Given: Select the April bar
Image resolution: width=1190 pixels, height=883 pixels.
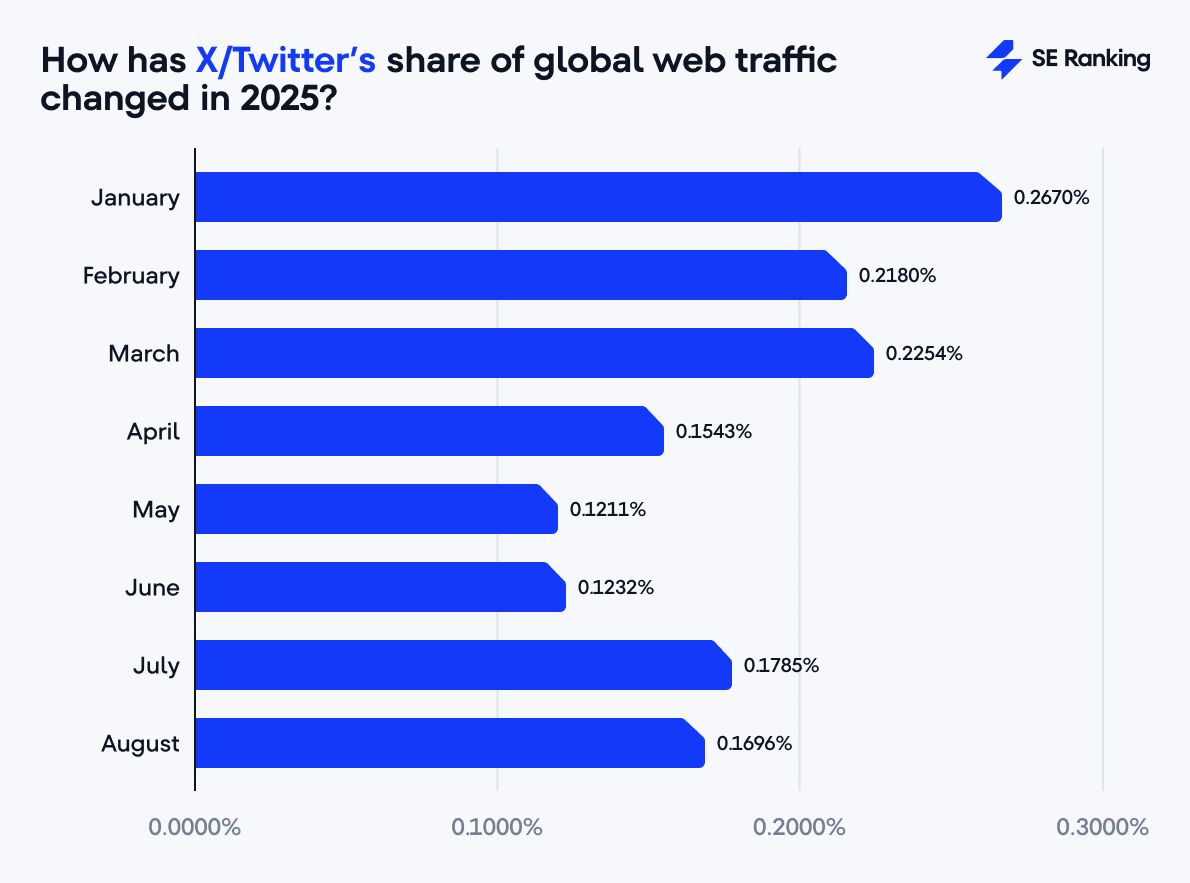Looking at the screenshot, I should [x=429, y=431].
